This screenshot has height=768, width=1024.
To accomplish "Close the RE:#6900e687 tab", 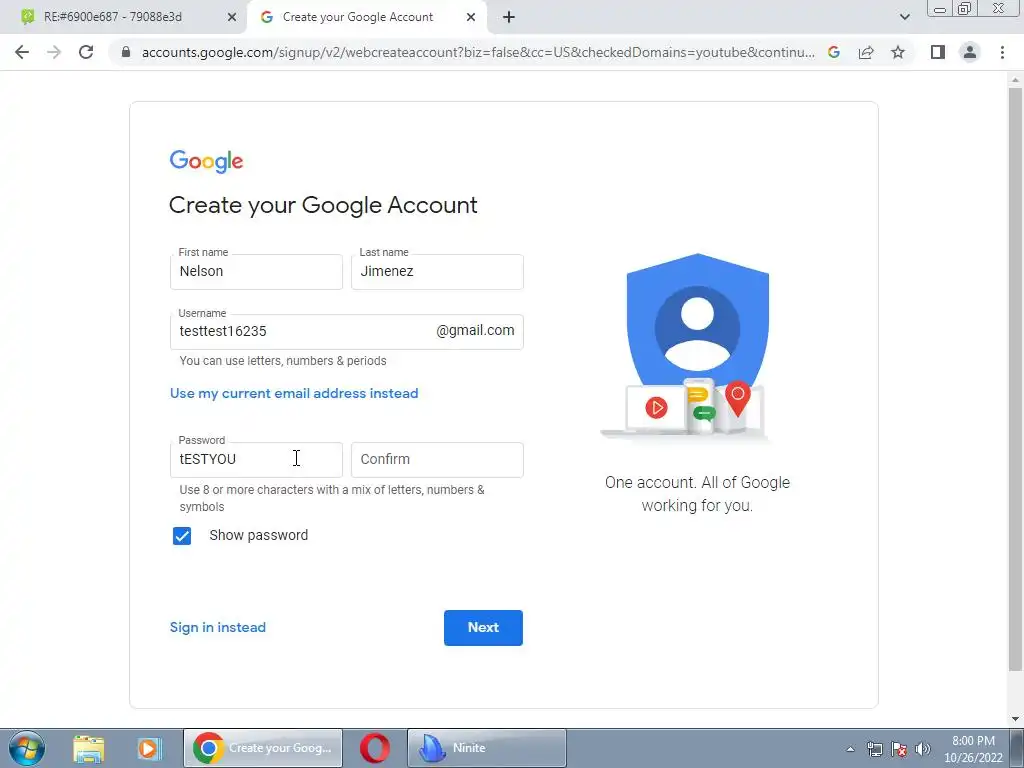I will click(x=232, y=17).
